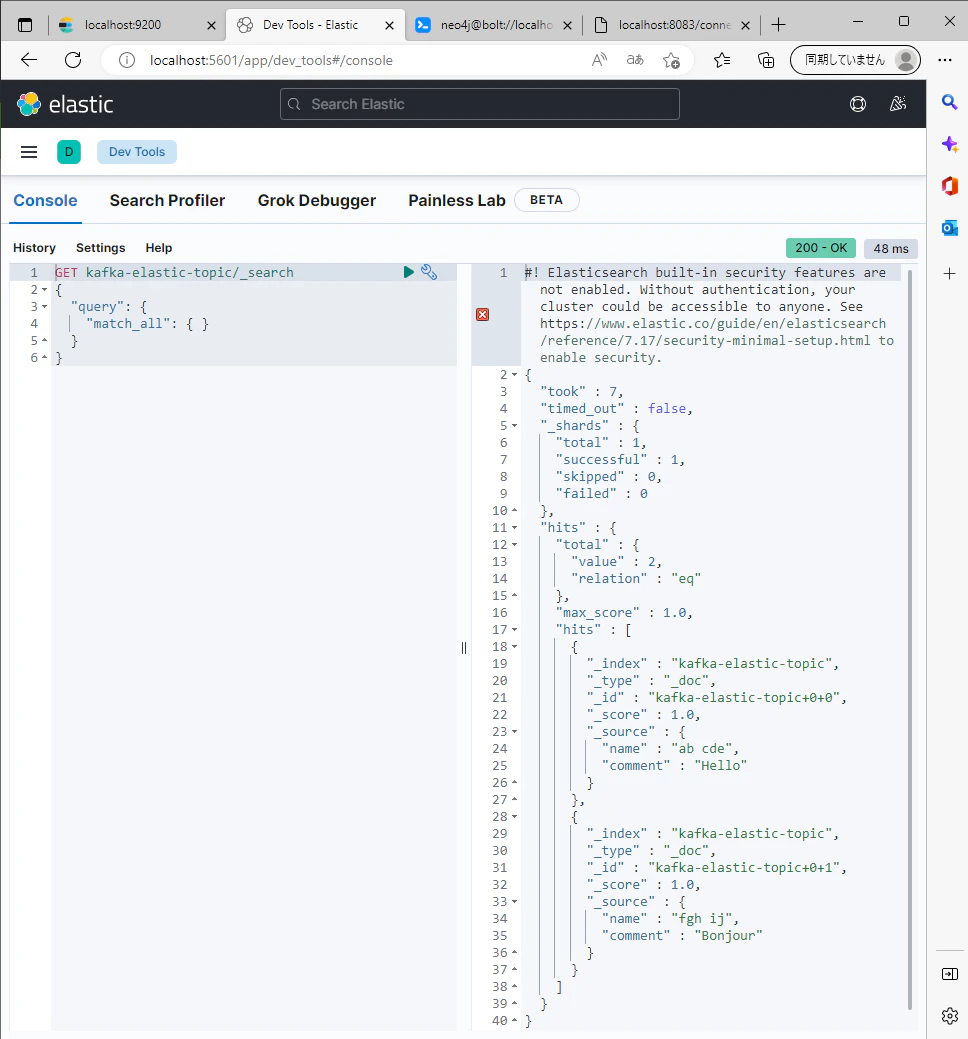Click the "comment" : "Bonjour" response line

(x=682, y=936)
